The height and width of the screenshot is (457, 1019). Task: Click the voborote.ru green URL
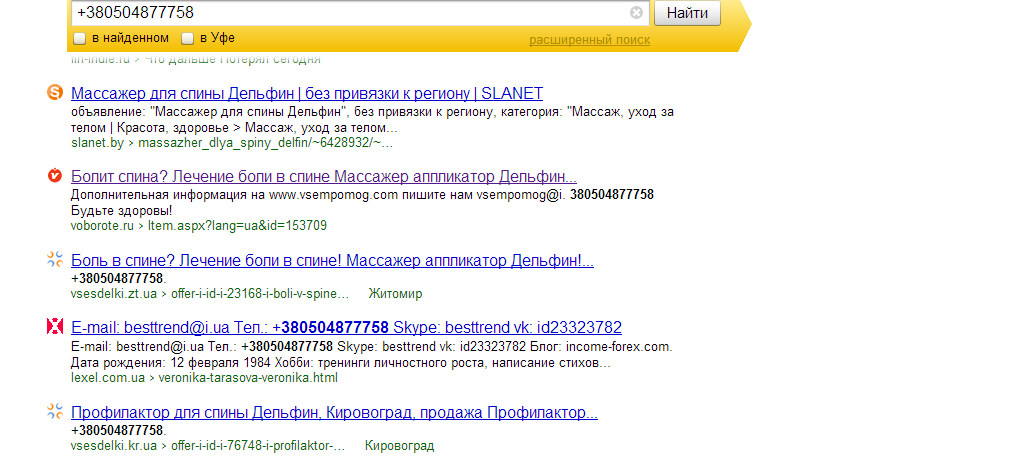[199, 226]
